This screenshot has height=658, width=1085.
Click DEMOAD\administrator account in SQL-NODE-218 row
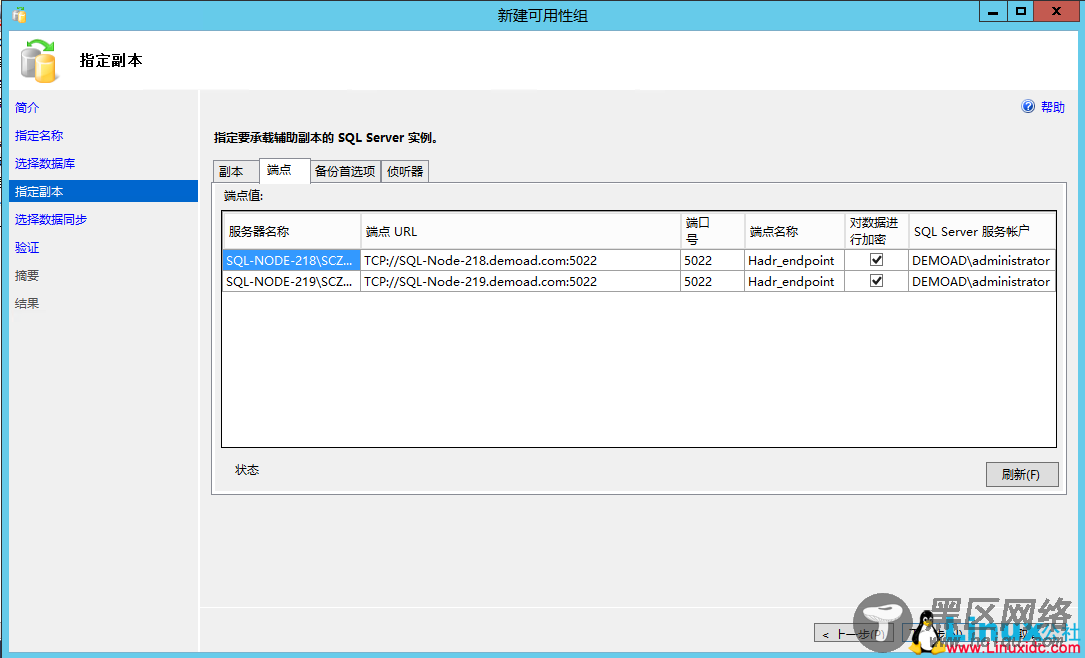click(x=982, y=260)
